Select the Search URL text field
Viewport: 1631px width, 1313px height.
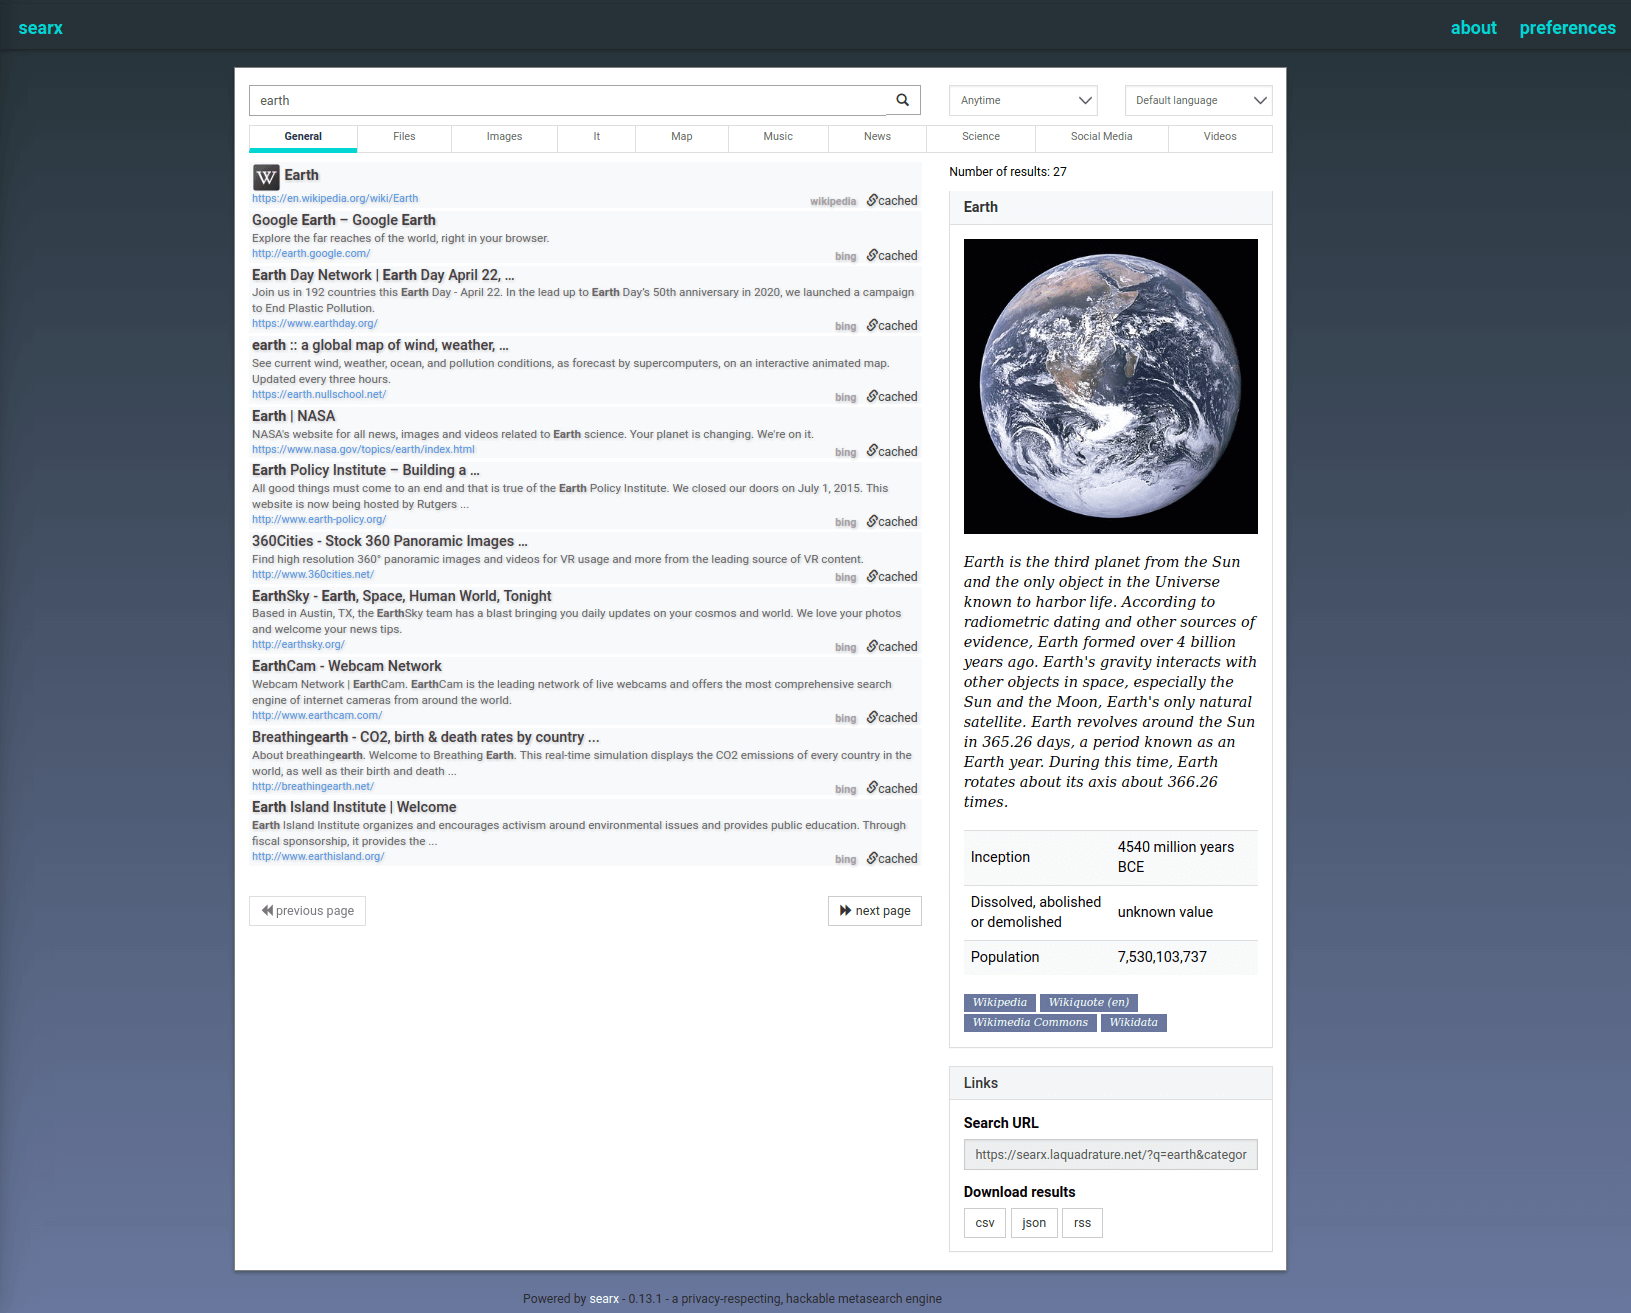[x=1110, y=1155]
